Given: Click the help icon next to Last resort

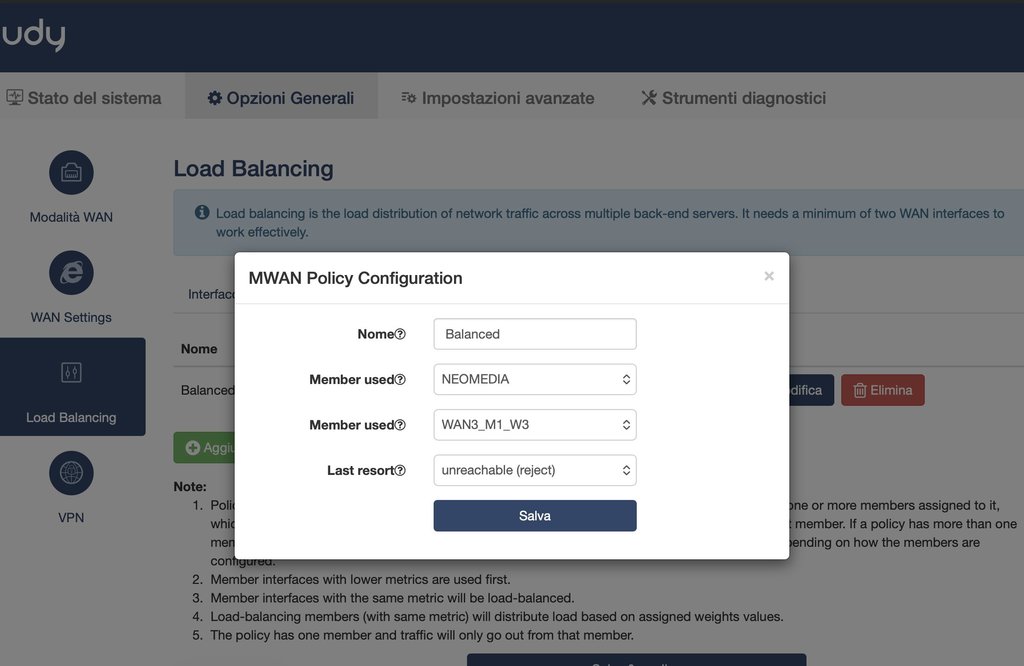Looking at the screenshot, I should click(400, 471).
